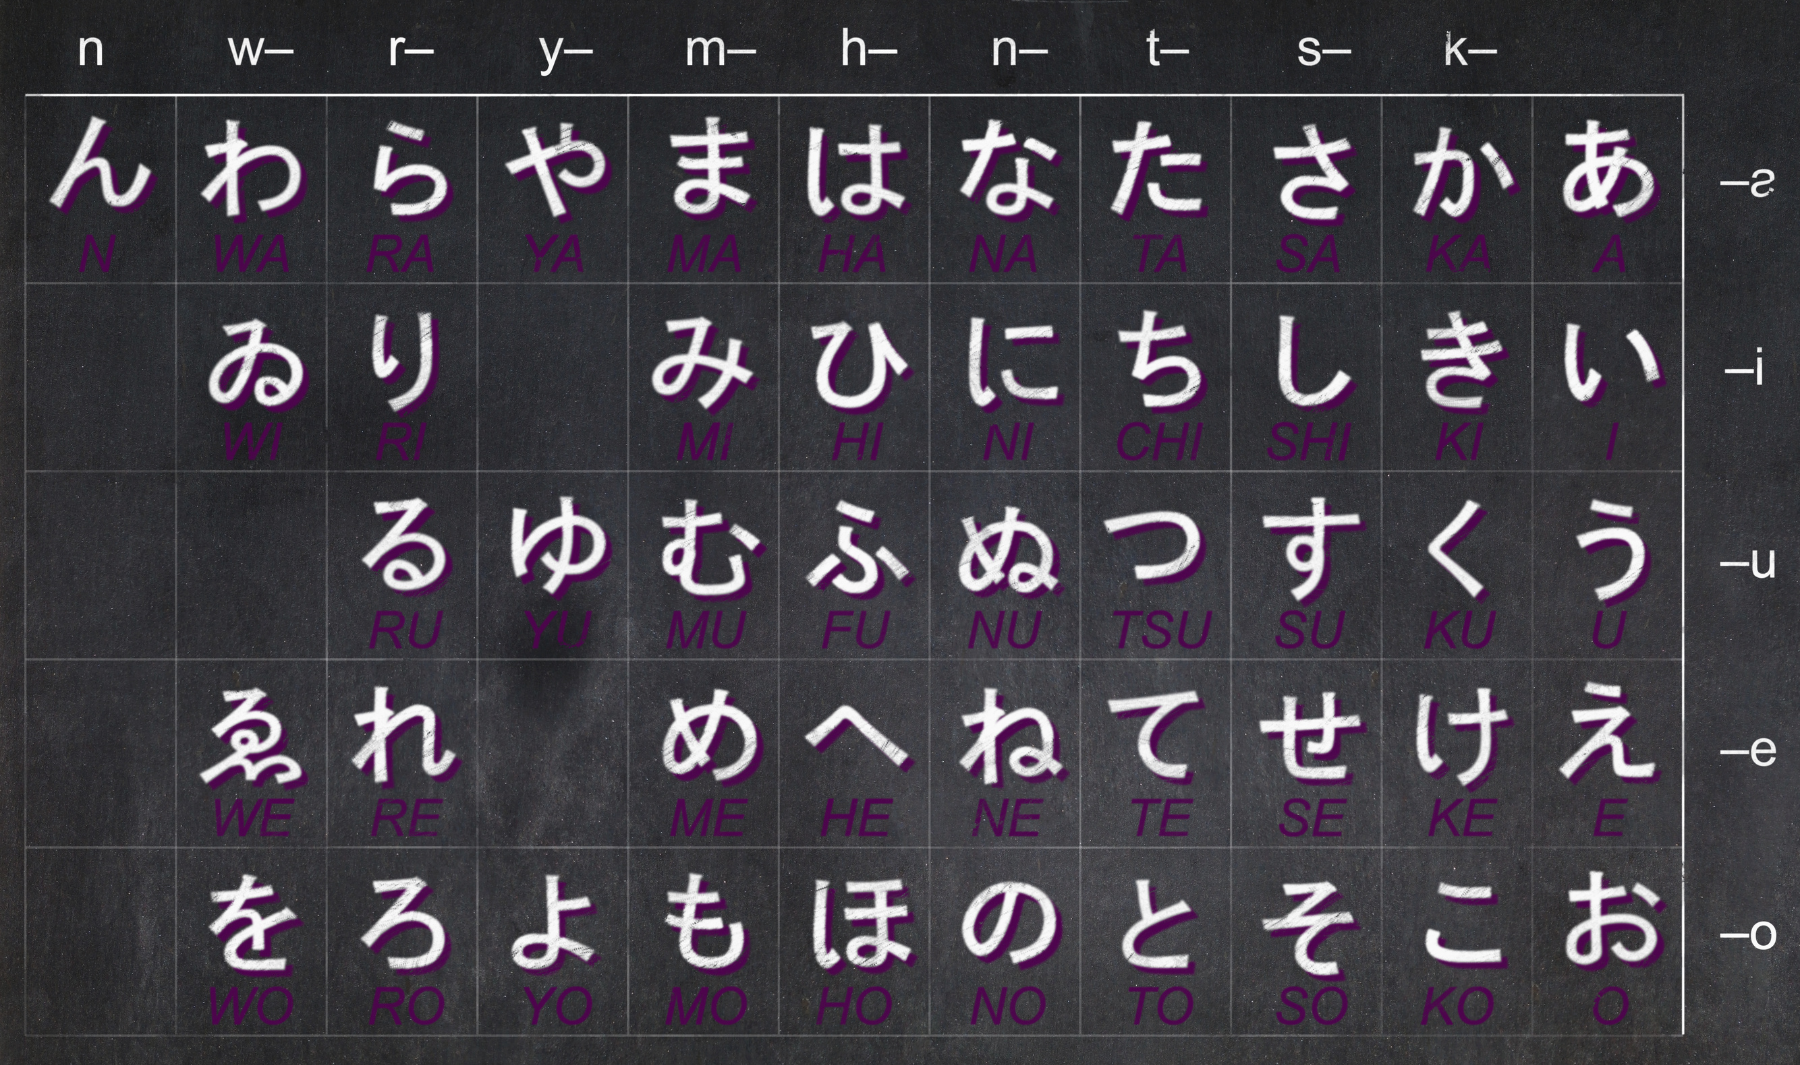
Task: Select the ん character labeled N
Action: tap(98, 165)
